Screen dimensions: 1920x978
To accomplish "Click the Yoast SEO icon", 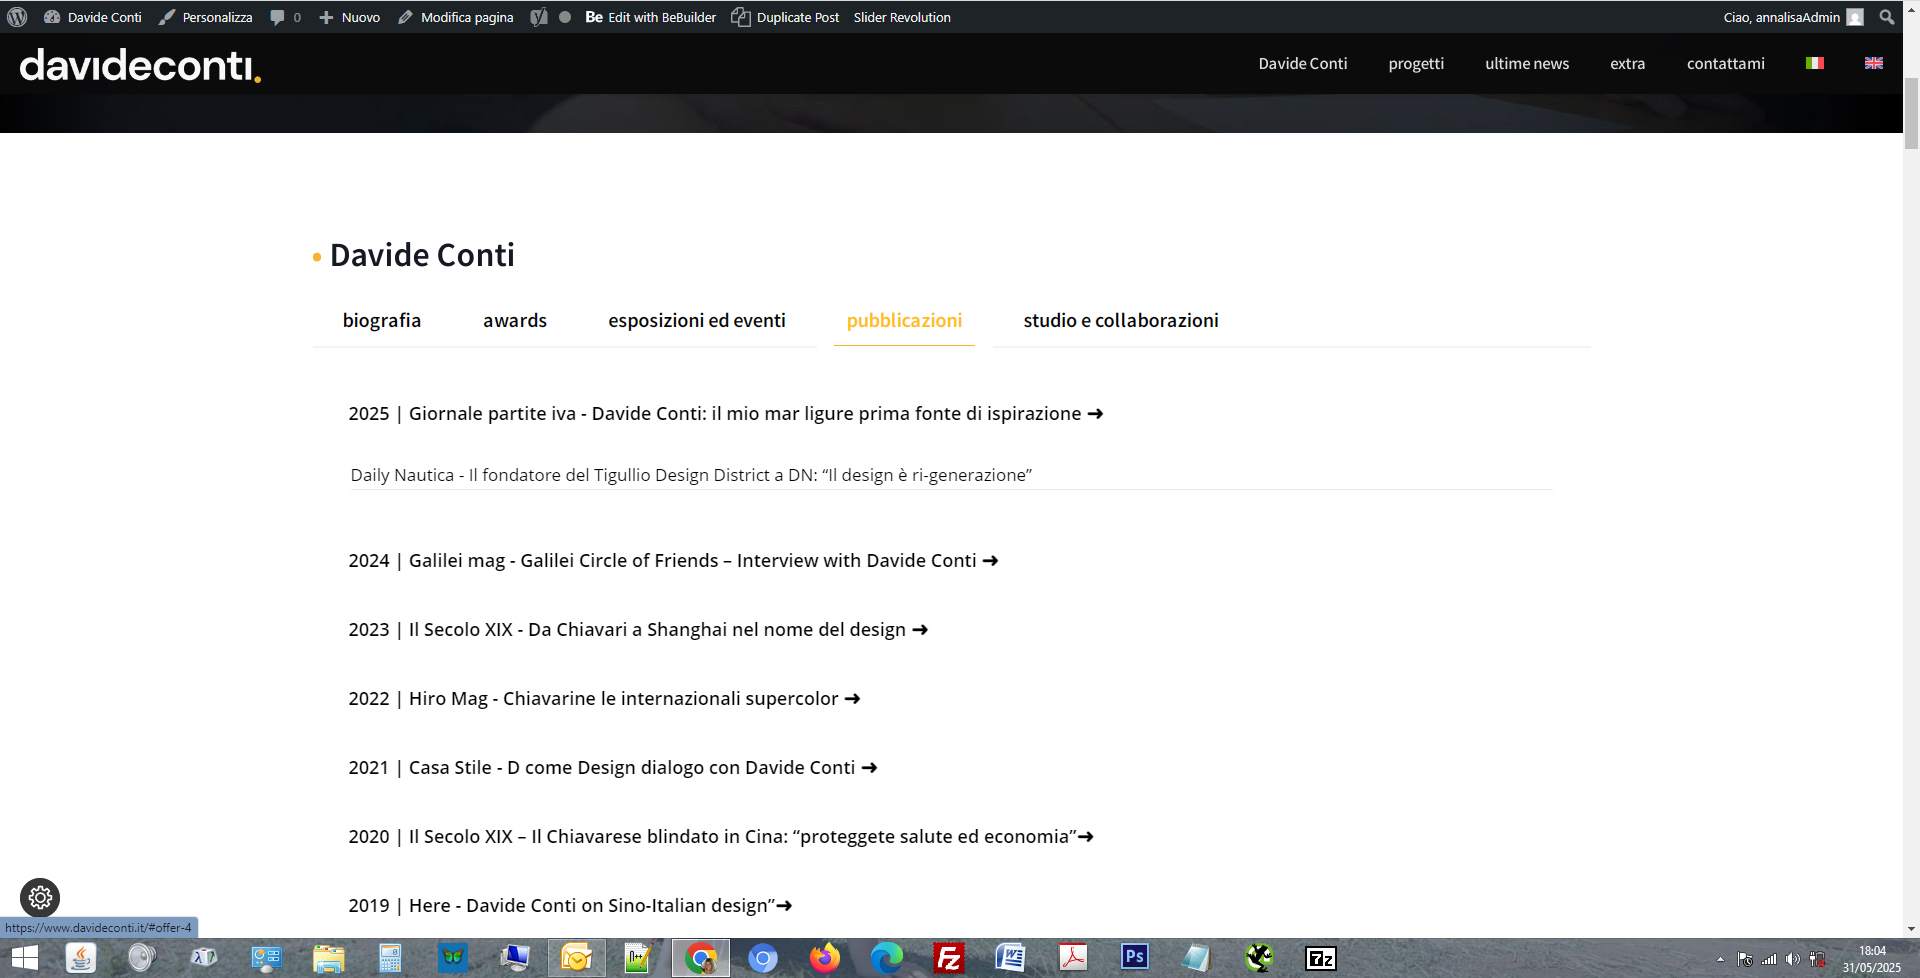I will click(539, 17).
